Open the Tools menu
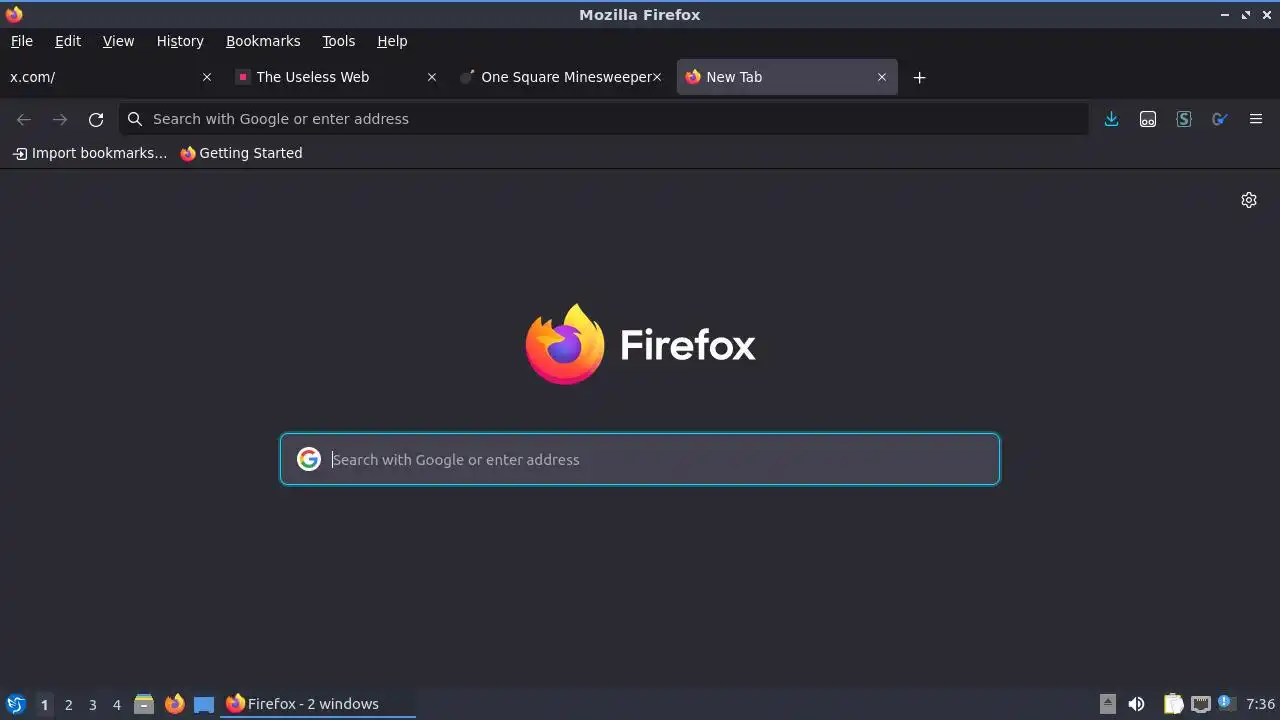 click(338, 41)
